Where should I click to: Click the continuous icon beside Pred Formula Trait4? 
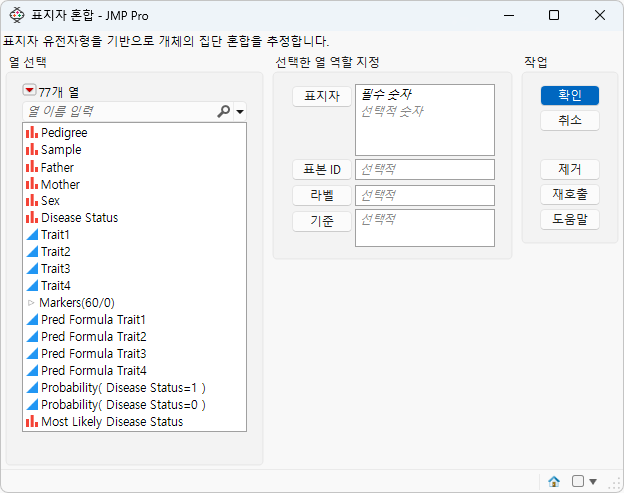point(32,371)
